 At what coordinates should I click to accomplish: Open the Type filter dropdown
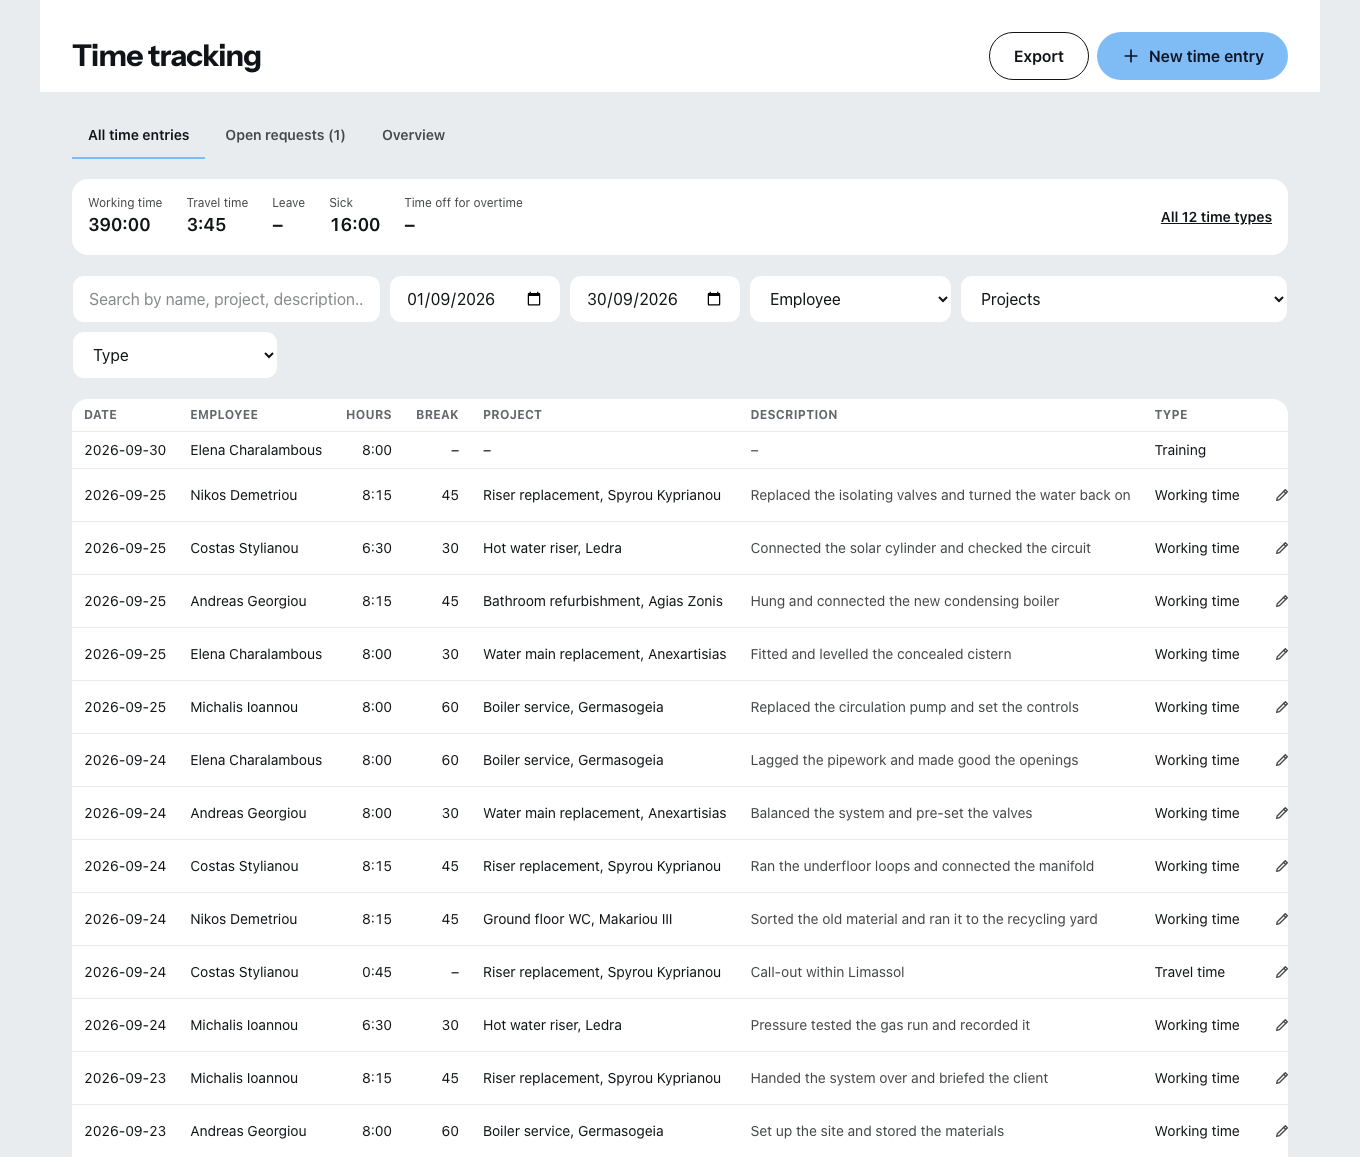[175, 355]
